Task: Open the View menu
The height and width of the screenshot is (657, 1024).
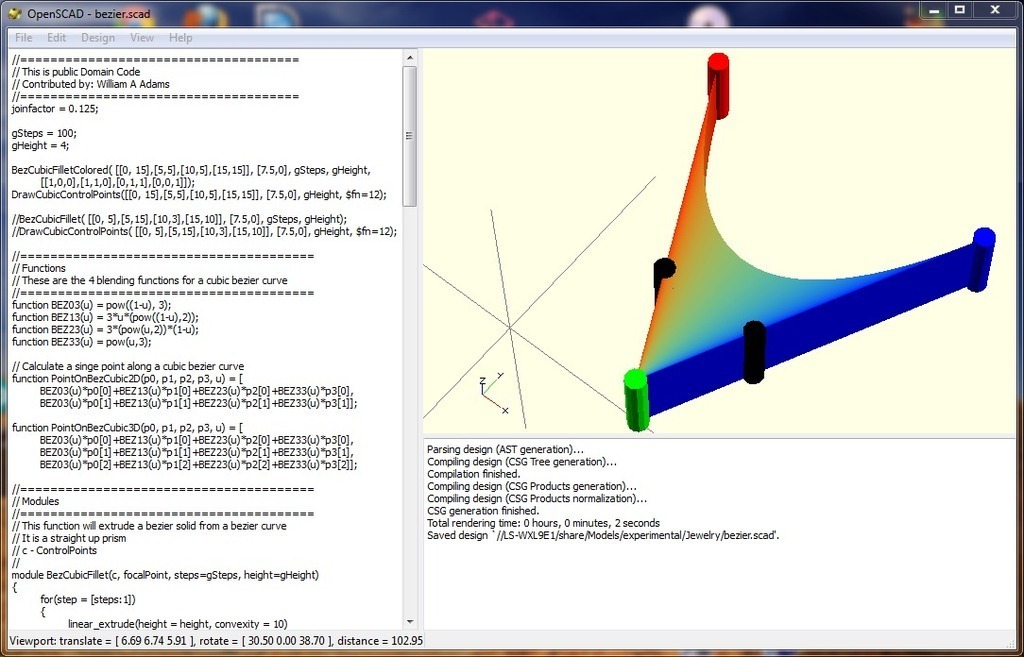Action: (x=142, y=38)
